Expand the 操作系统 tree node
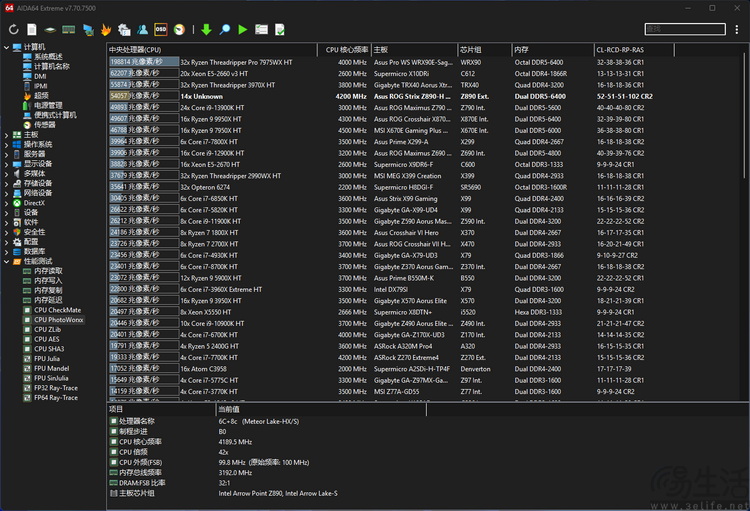Image resolution: width=750 pixels, height=511 pixels. coord(6,144)
